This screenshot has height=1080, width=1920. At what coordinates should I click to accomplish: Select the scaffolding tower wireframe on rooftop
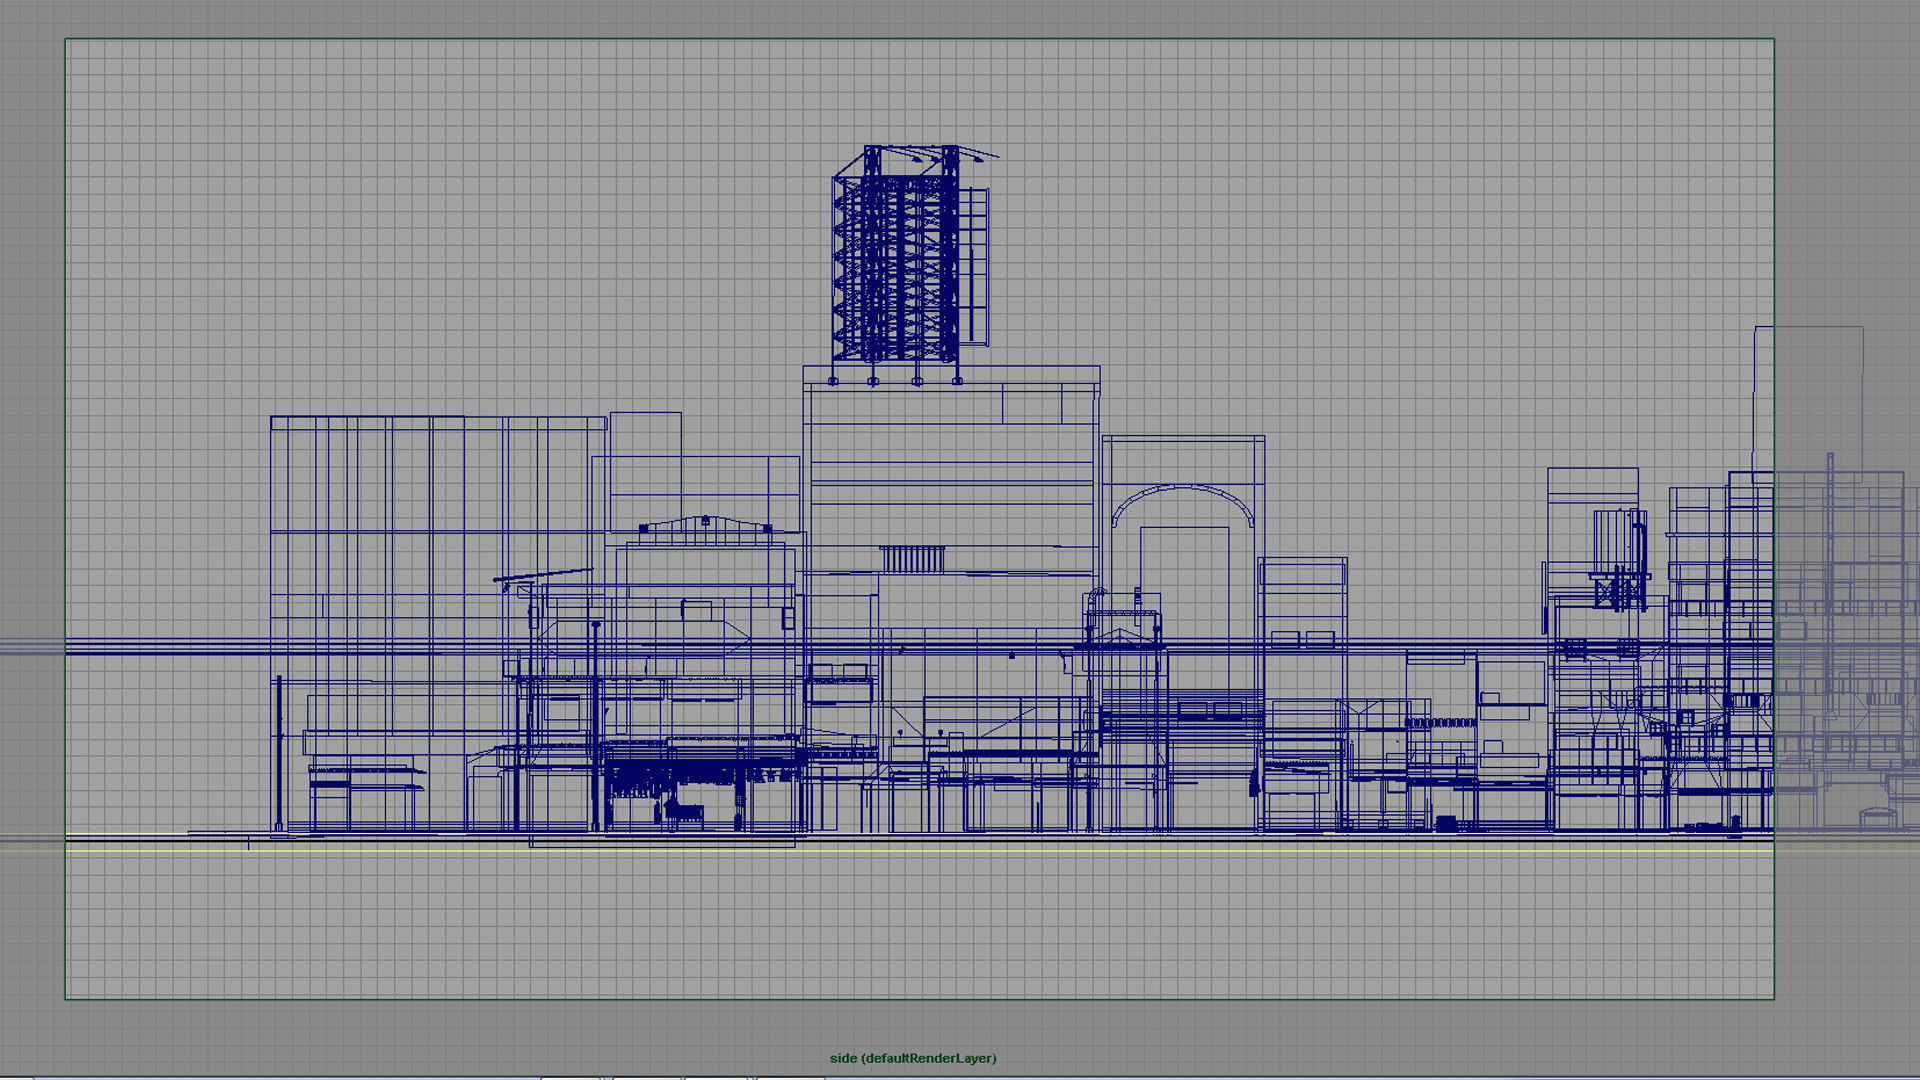(x=895, y=255)
